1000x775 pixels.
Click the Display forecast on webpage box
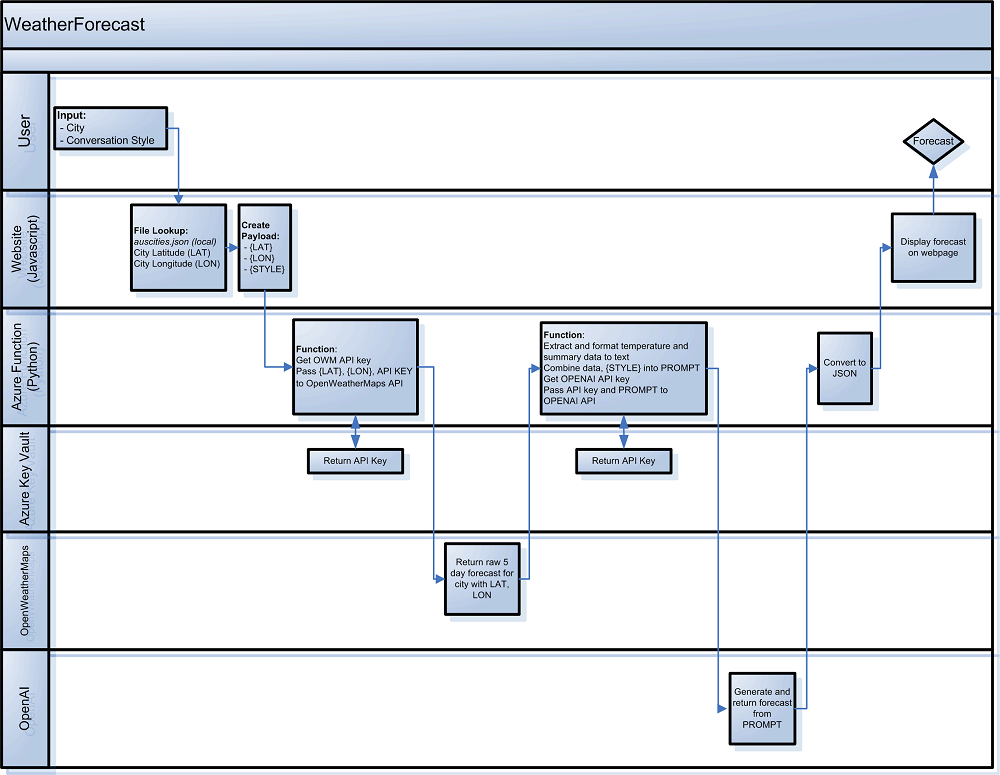(932, 247)
